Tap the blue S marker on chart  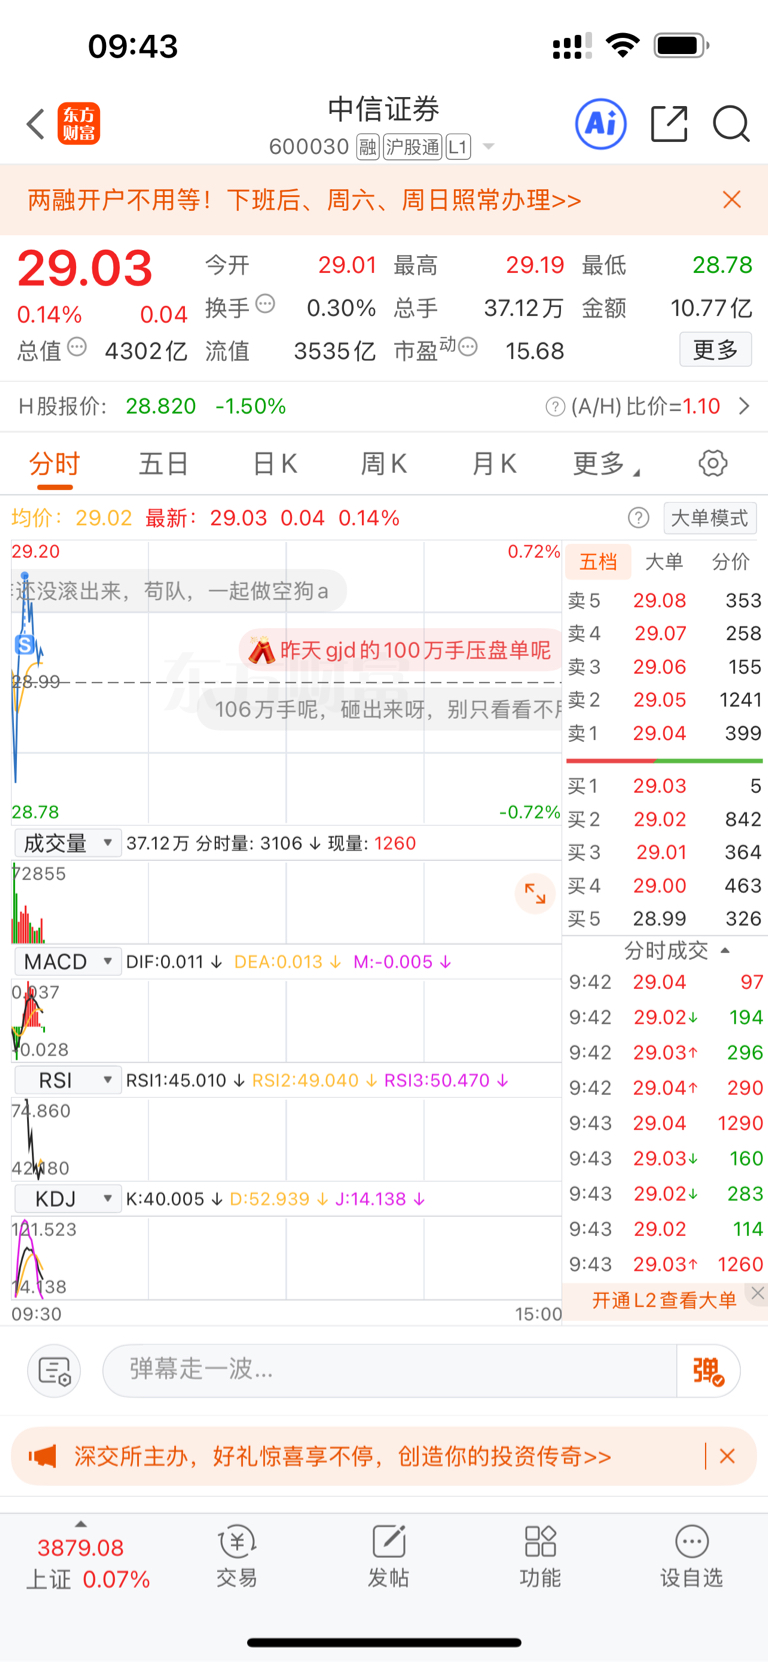click(25, 645)
